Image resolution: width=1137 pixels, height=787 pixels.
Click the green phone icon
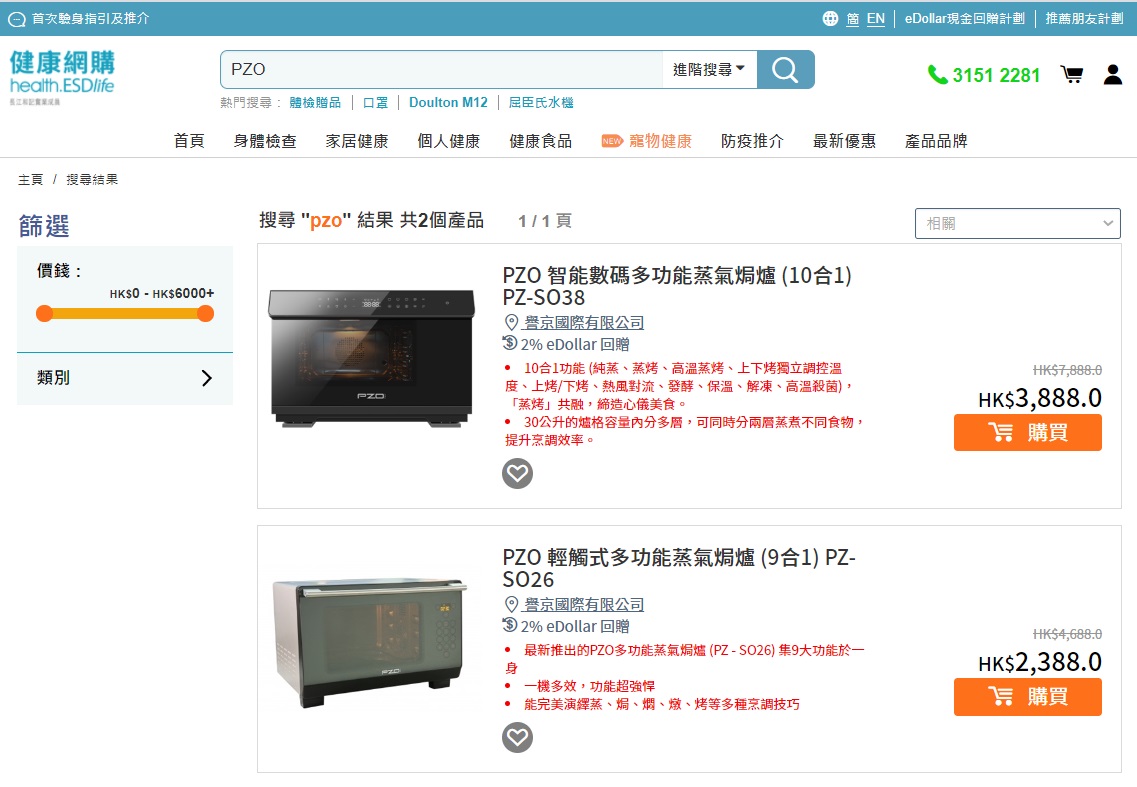point(937,75)
